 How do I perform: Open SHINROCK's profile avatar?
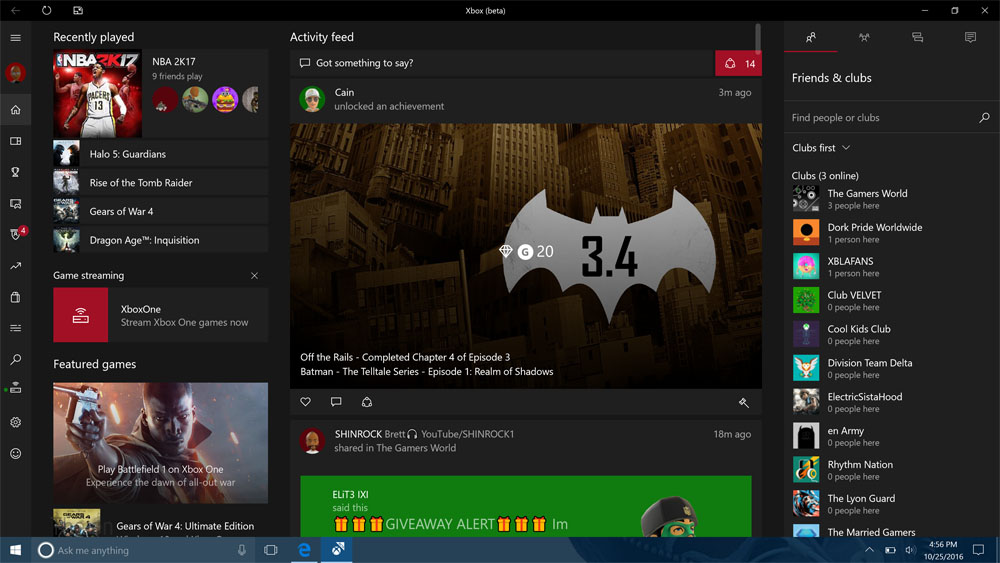coord(312,441)
